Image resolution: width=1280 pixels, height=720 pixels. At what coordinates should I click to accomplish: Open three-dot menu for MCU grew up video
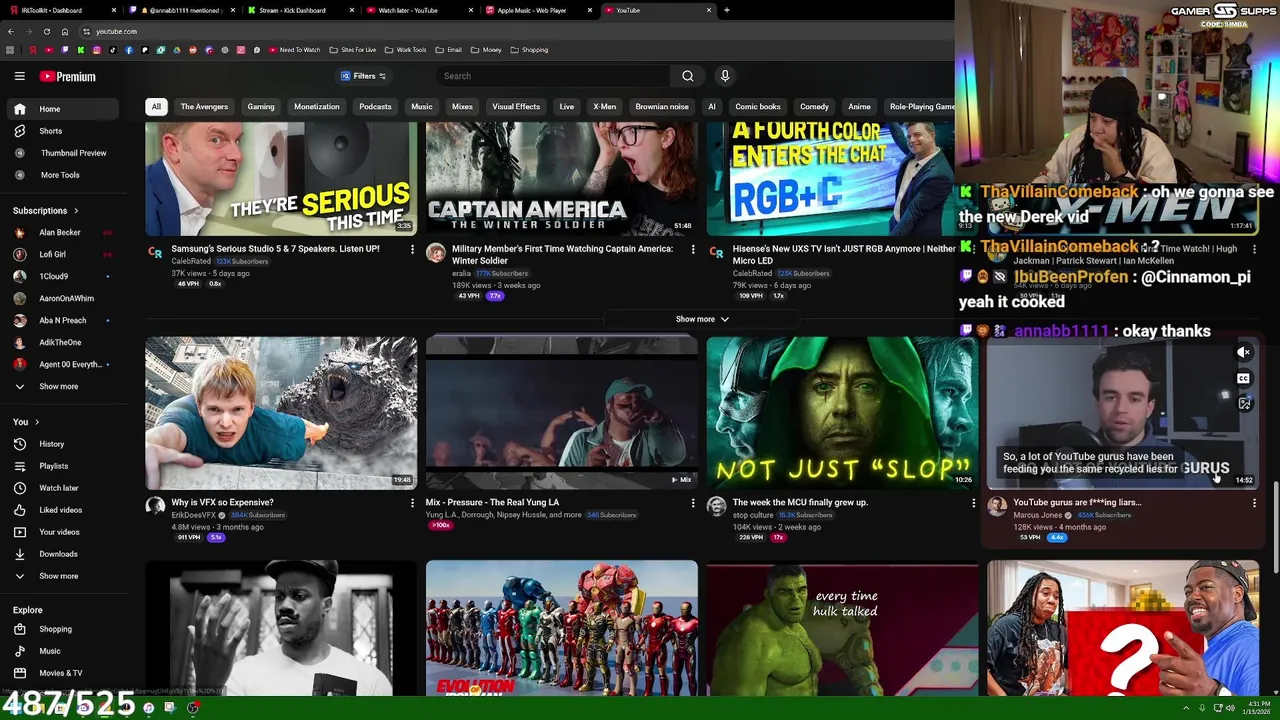[x=973, y=503]
